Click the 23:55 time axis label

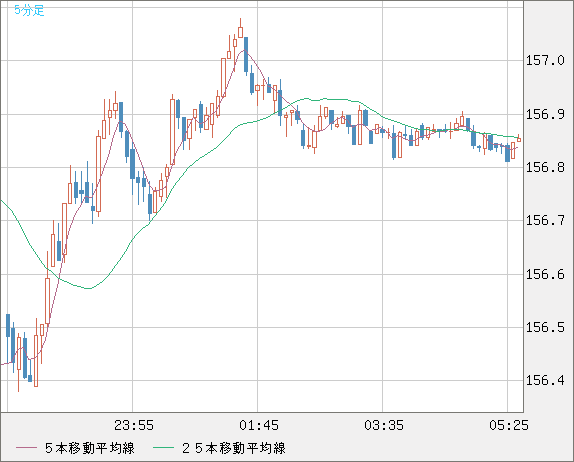(x=134, y=425)
